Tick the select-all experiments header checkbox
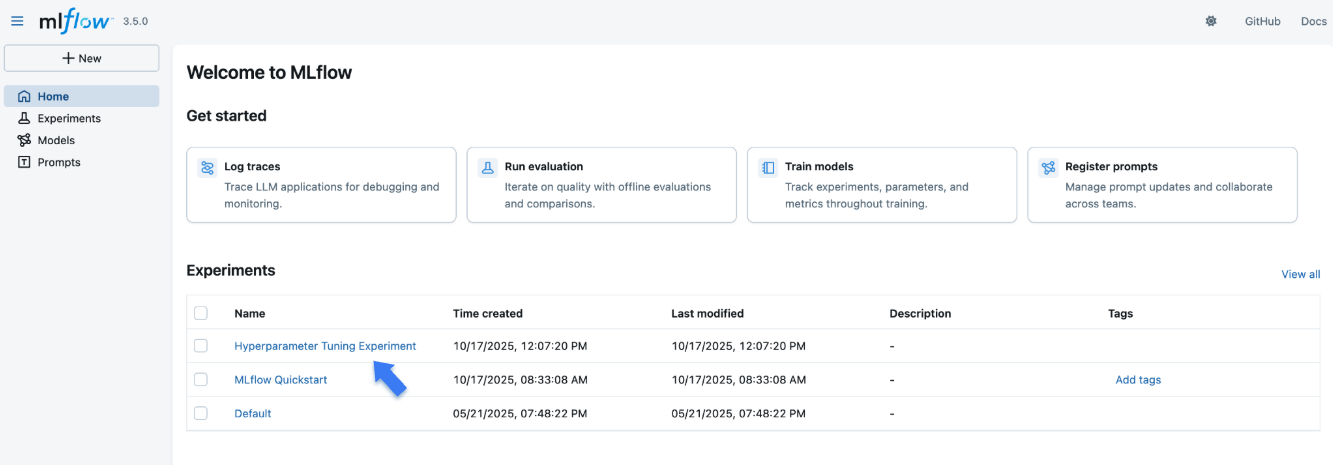Viewport: 1333px width, 465px height. pos(201,313)
